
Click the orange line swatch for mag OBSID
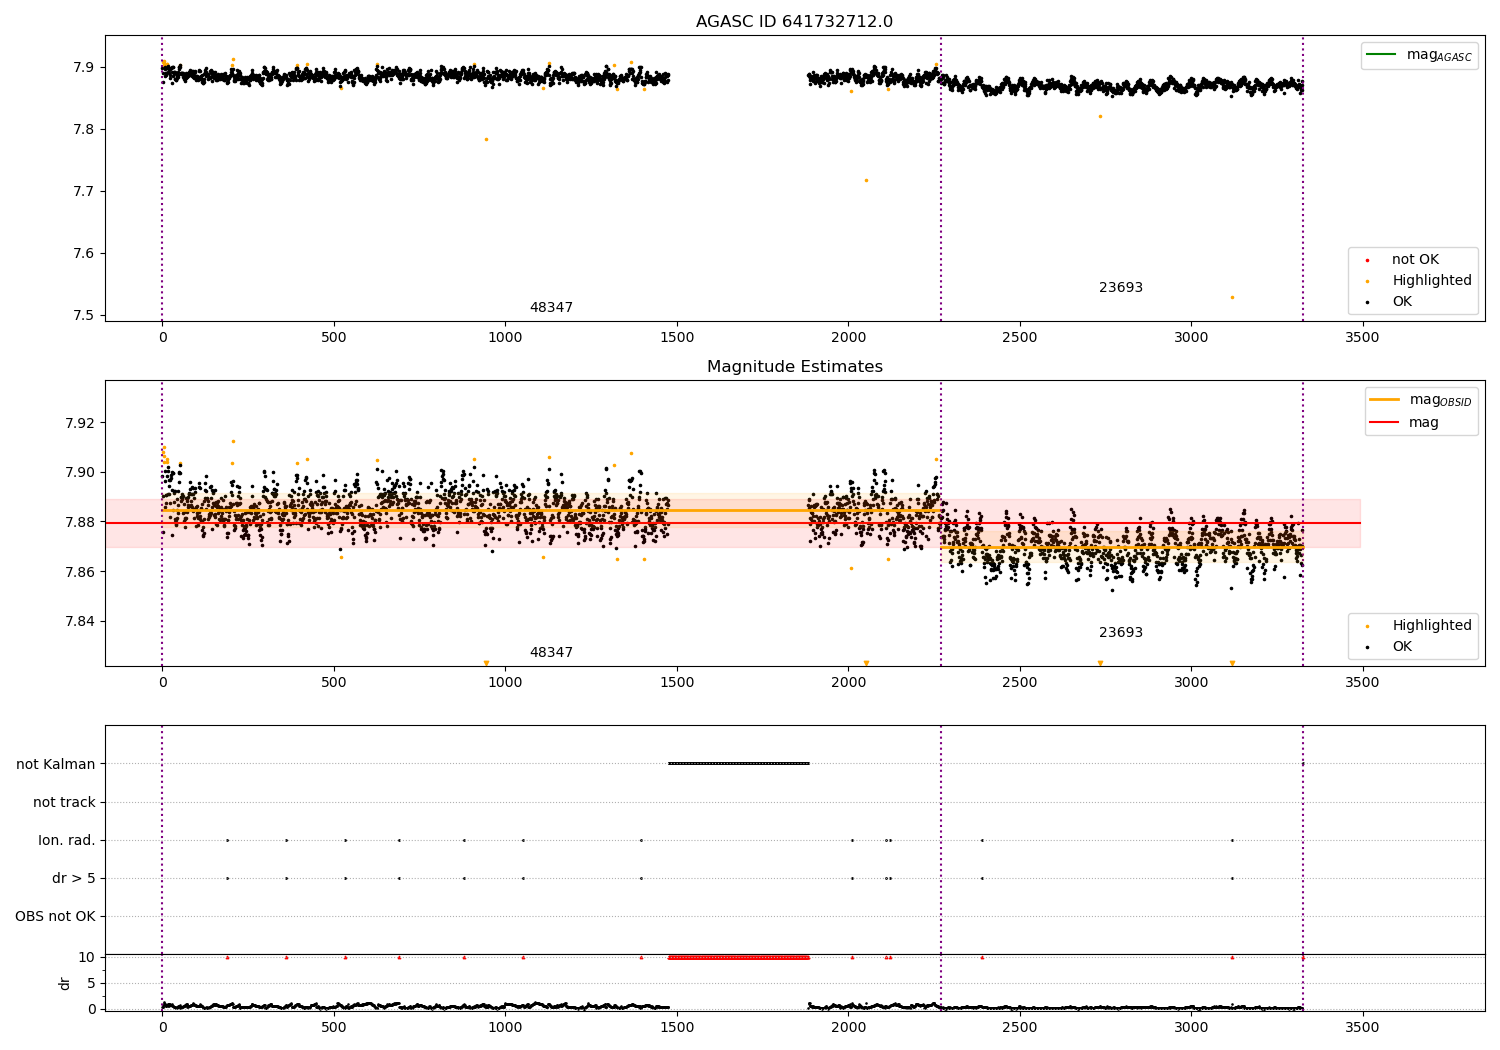(1385, 400)
